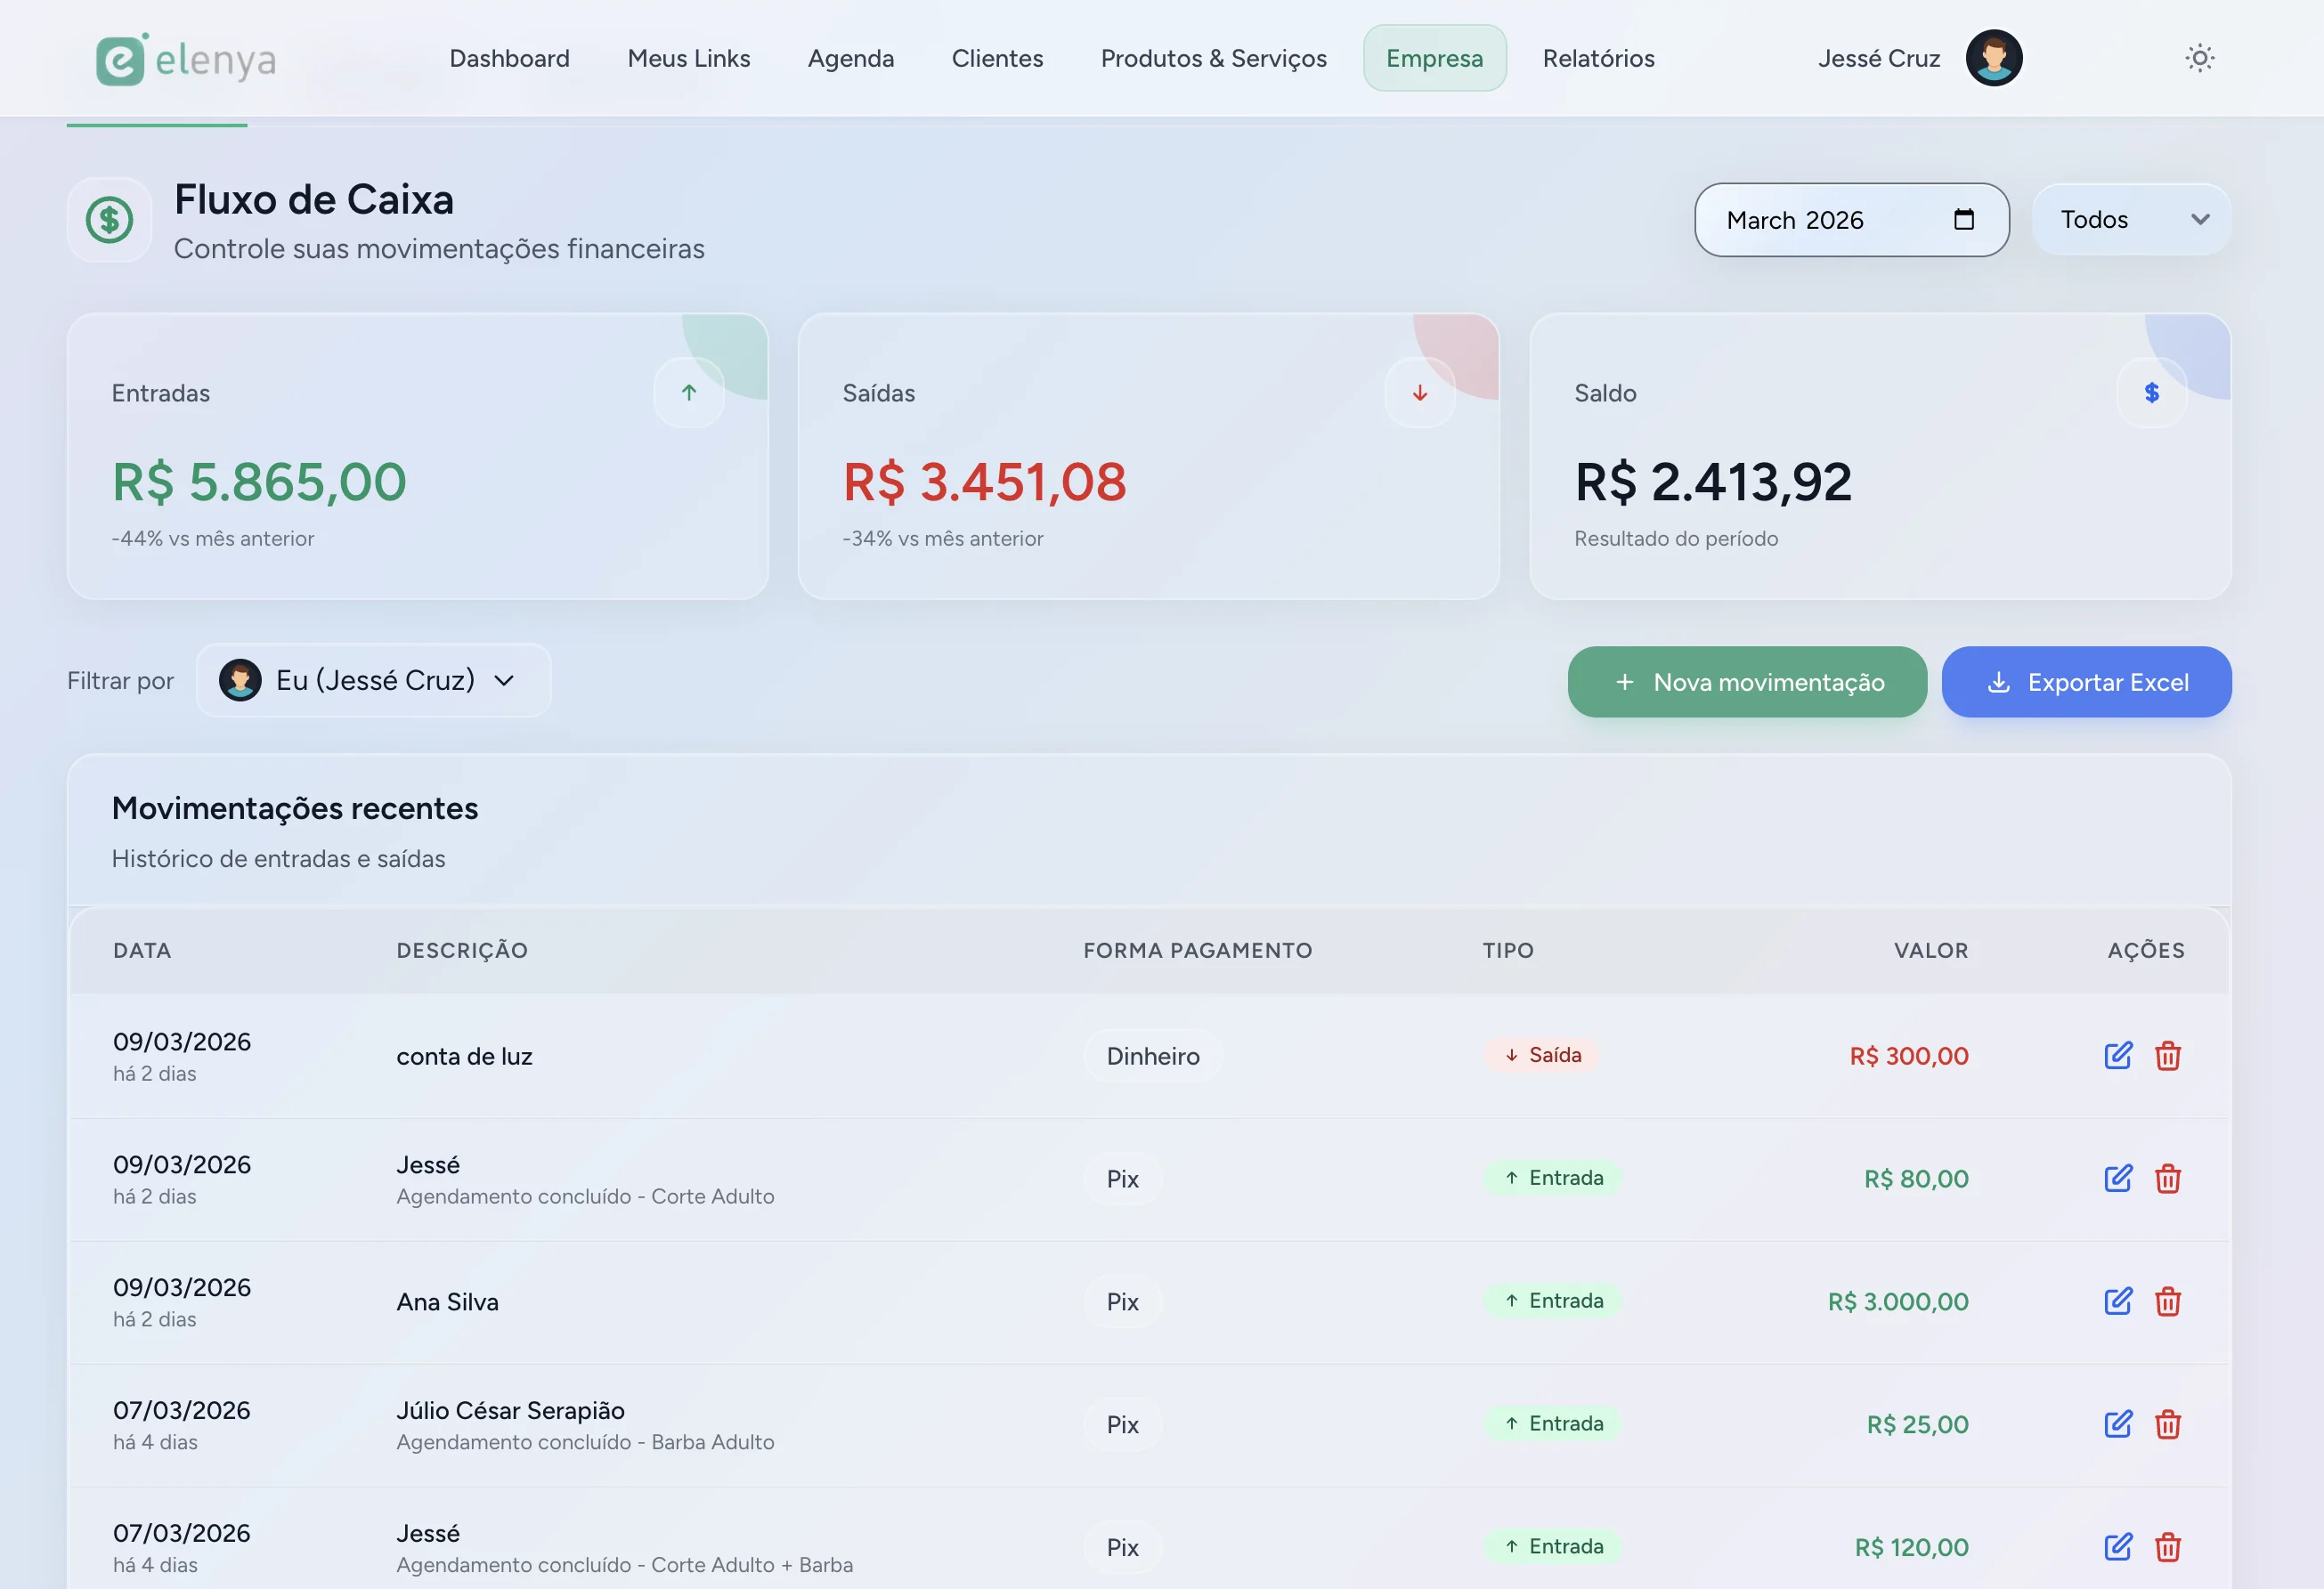
Task: Navigate to Clientes
Action: pos(997,58)
